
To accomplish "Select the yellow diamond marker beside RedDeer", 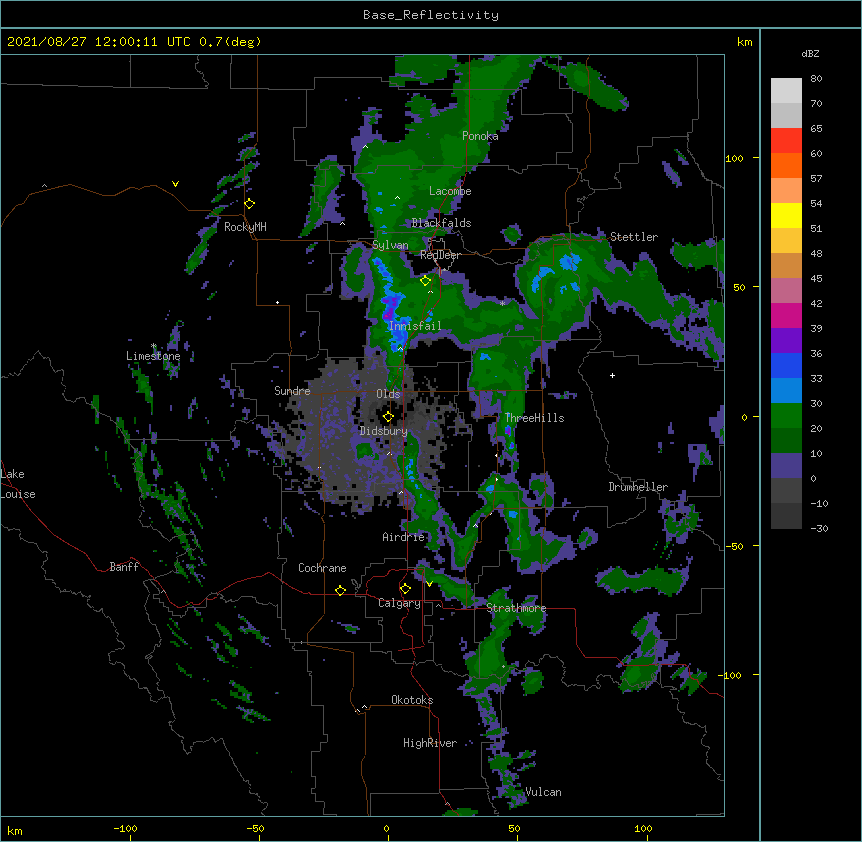I will click(425, 281).
